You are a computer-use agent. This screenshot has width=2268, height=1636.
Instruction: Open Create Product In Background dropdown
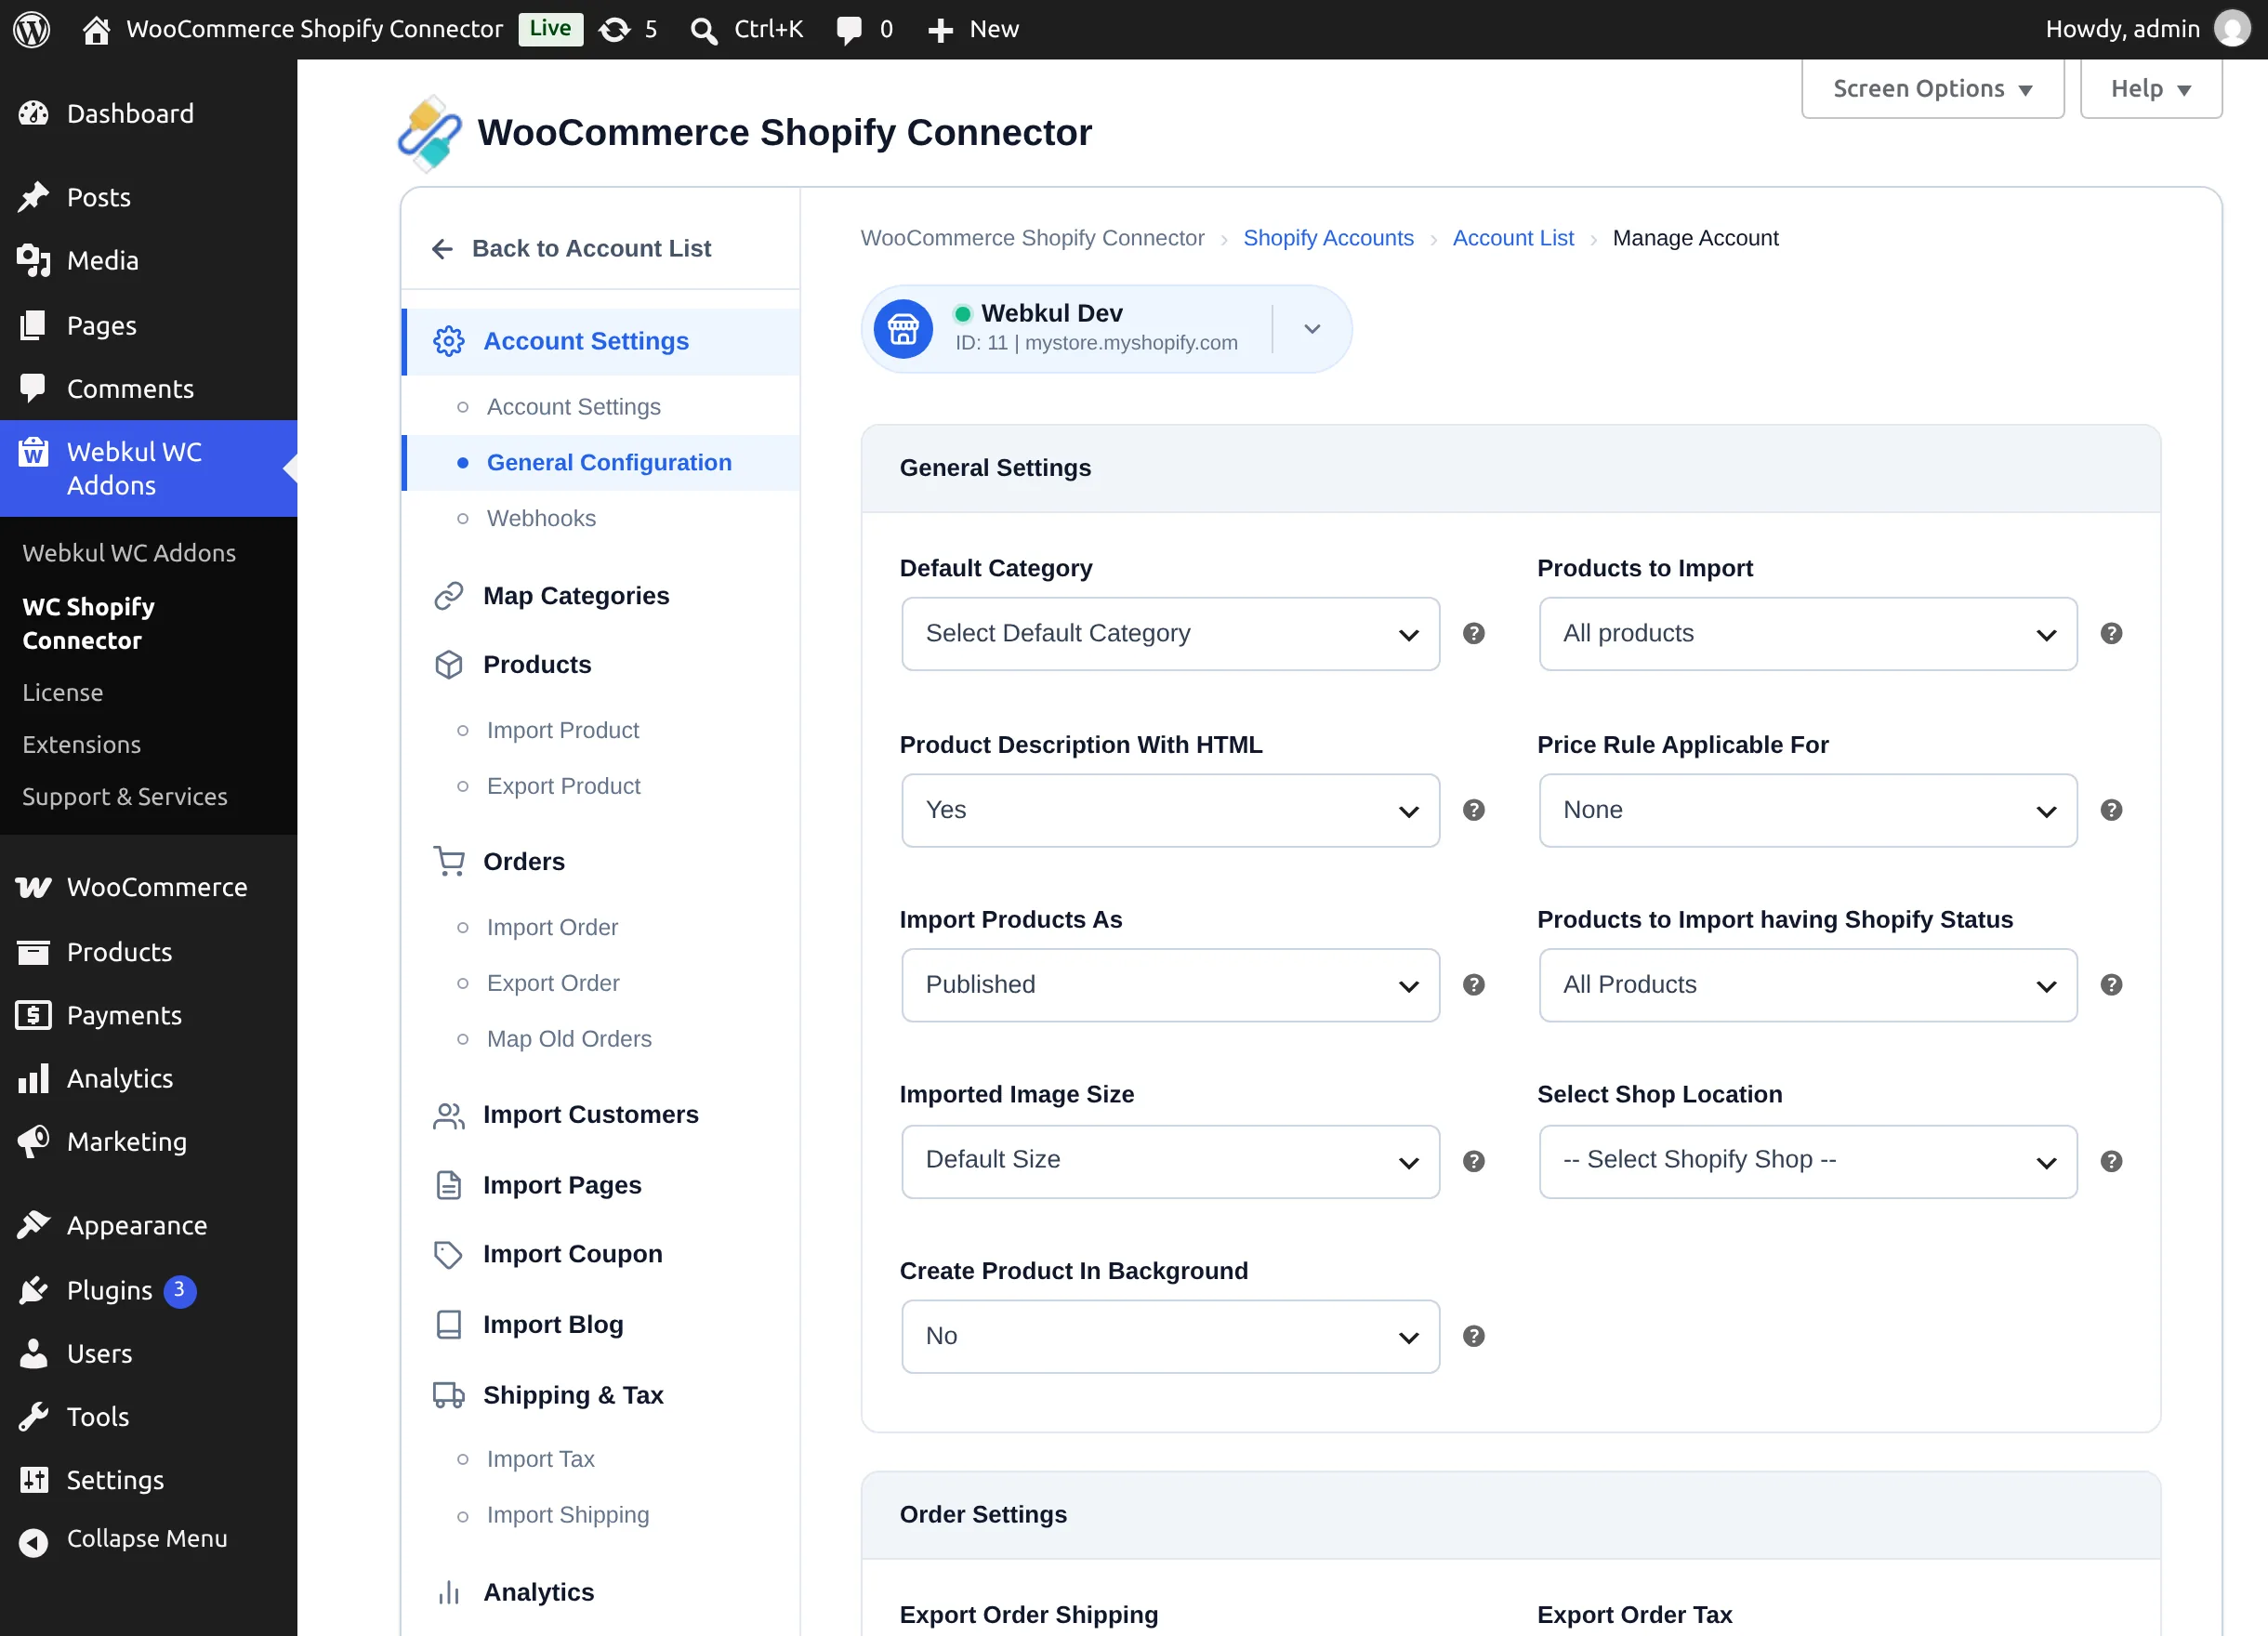point(1170,1336)
